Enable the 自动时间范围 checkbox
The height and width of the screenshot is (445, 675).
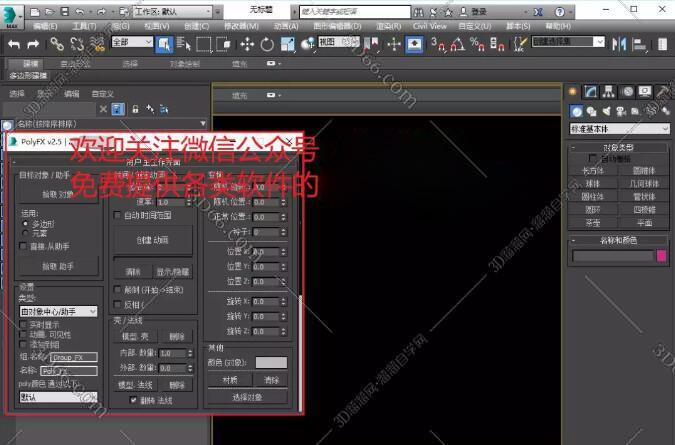click(117, 215)
